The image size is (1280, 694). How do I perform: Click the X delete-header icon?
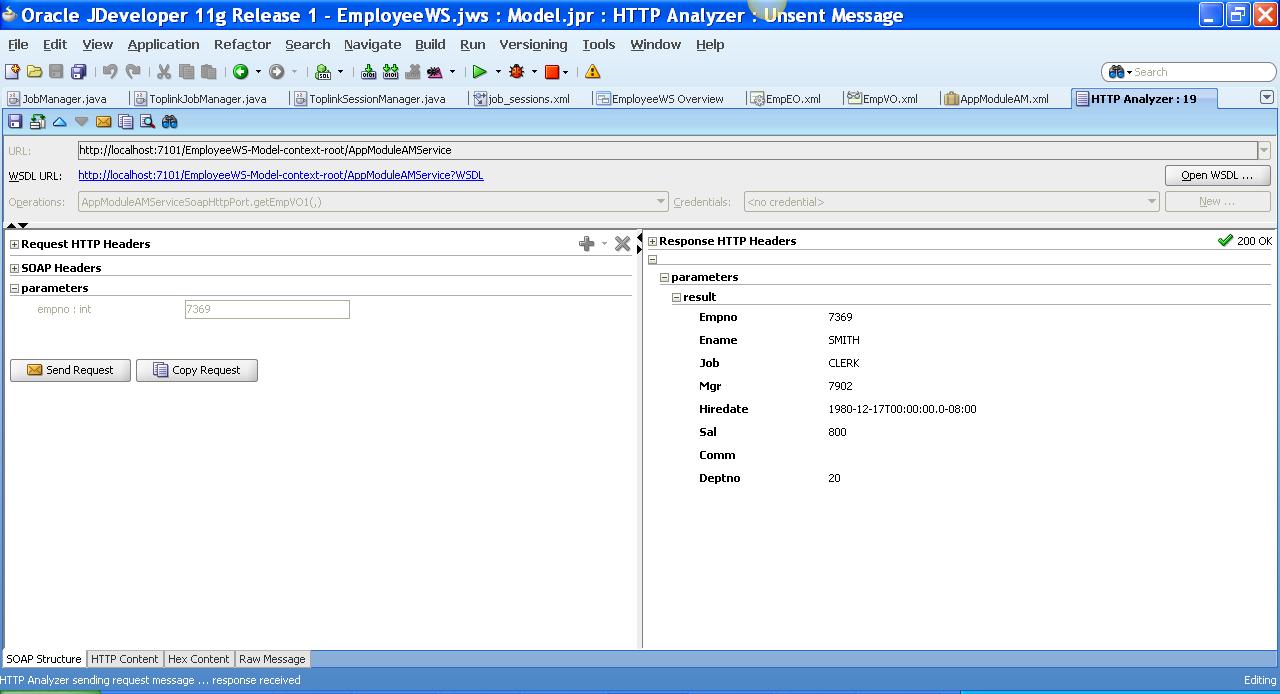[623, 244]
